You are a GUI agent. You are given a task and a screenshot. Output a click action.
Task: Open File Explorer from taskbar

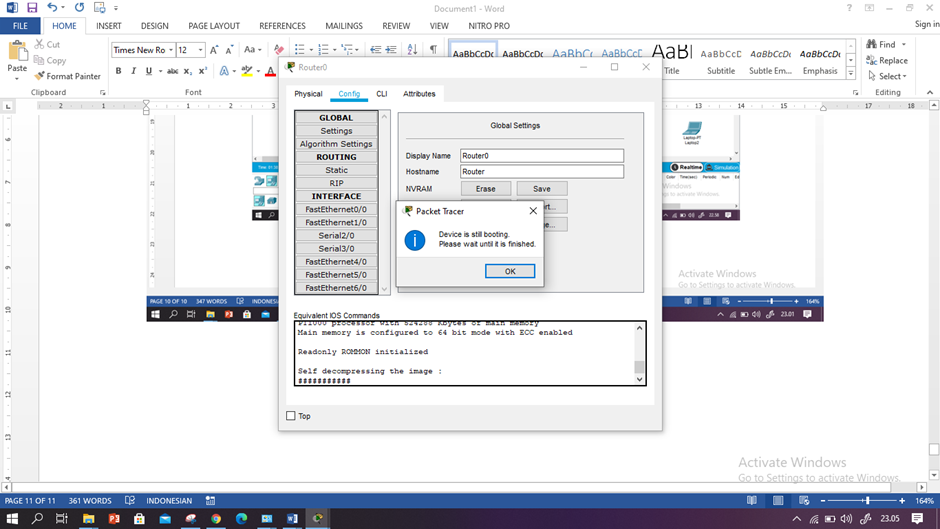[88, 518]
